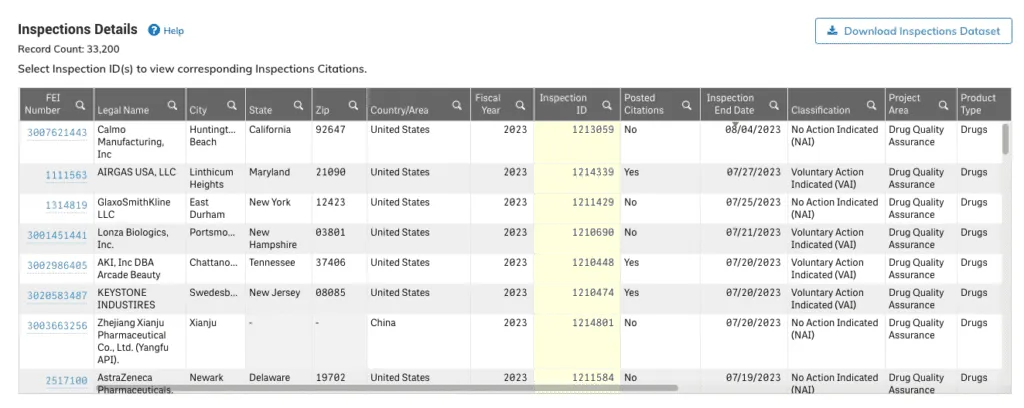This screenshot has height=408, width=1024.
Task: Search the FEI Number column
Action: coord(80,104)
